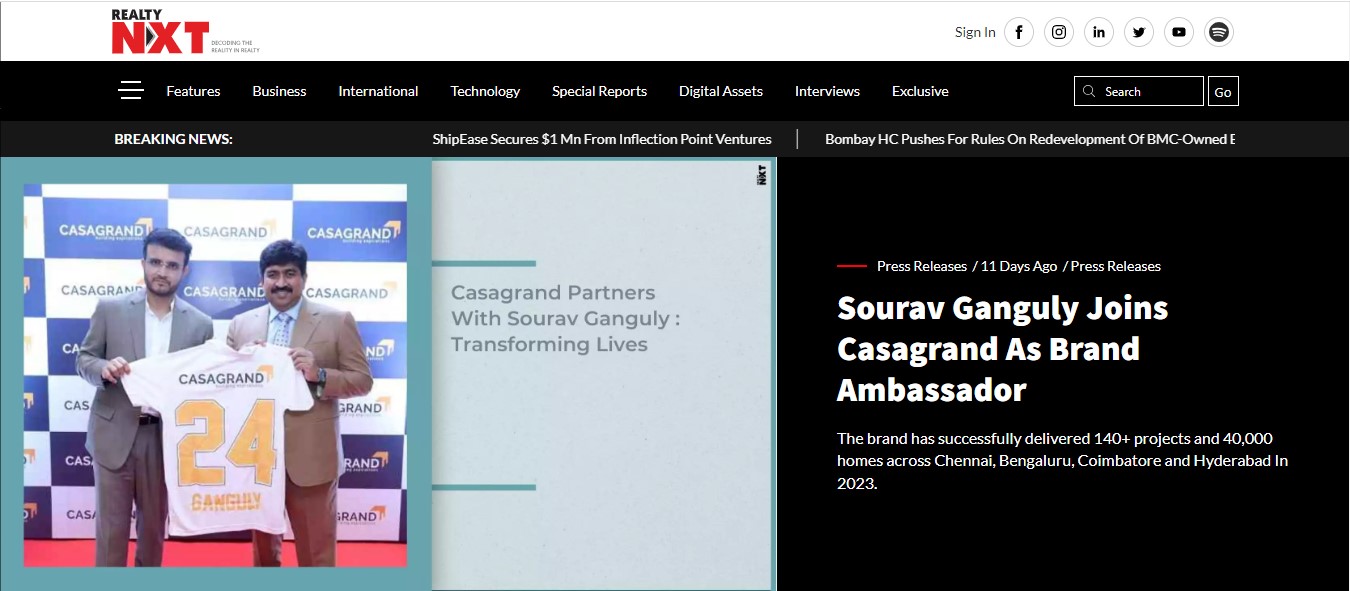Open the Technology menu item
Viewport: 1350px width, 591px height.
tap(485, 91)
